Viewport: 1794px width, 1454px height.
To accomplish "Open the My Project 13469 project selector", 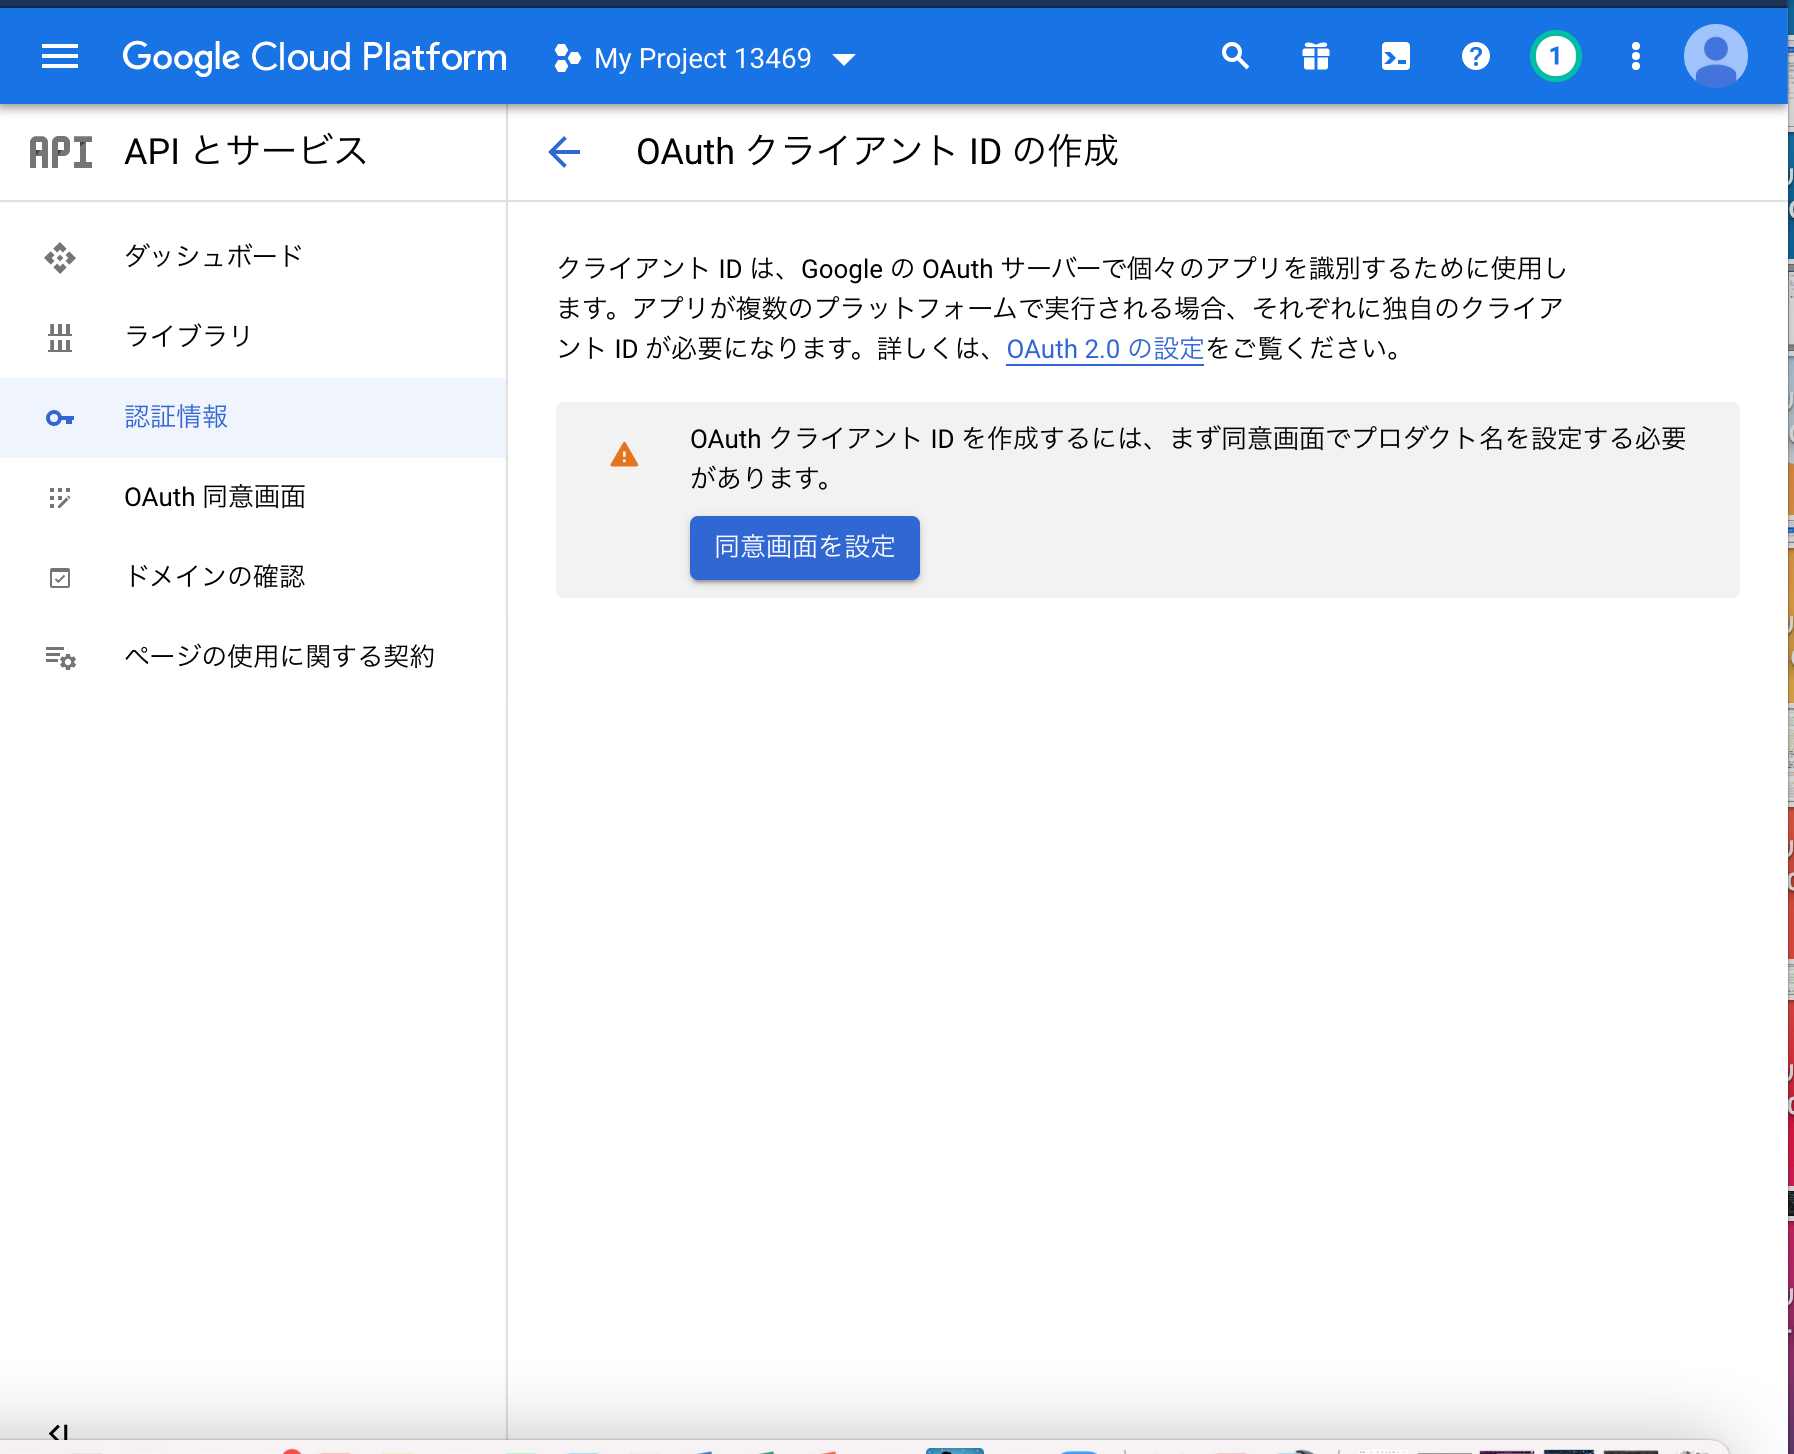I will point(703,58).
